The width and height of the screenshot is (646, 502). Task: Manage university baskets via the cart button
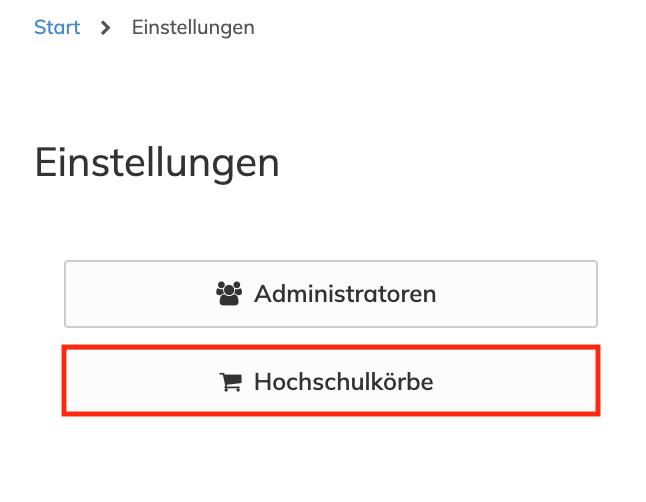pyautogui.click(x=331, y=381)
